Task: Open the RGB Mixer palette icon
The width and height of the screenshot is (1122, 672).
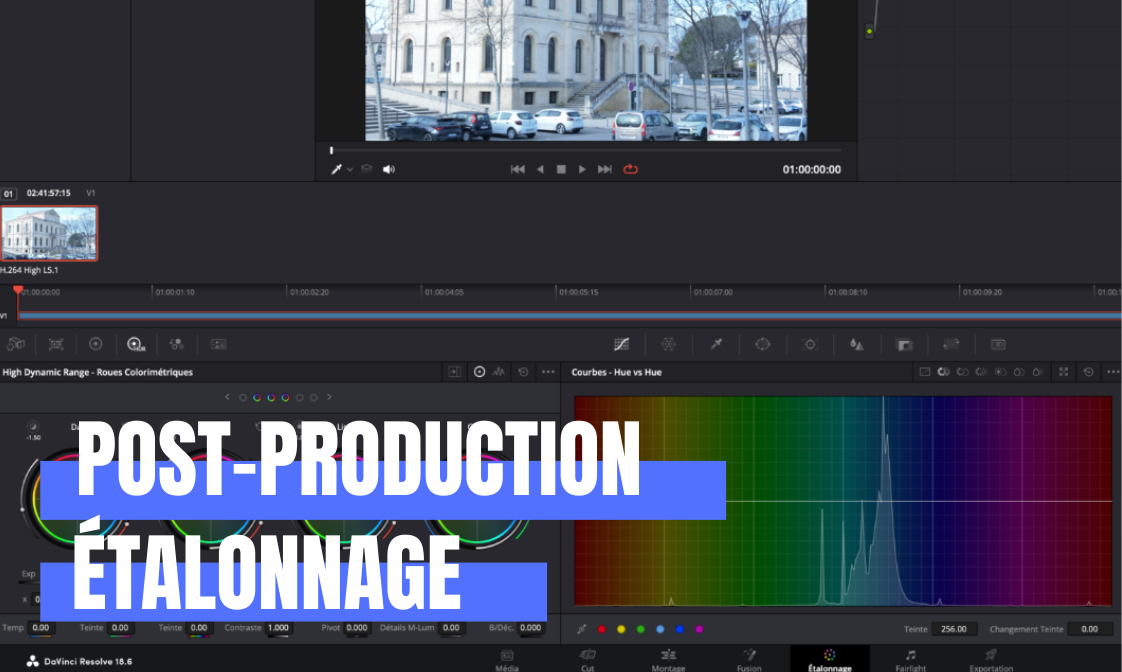Action: pos(177,344)
